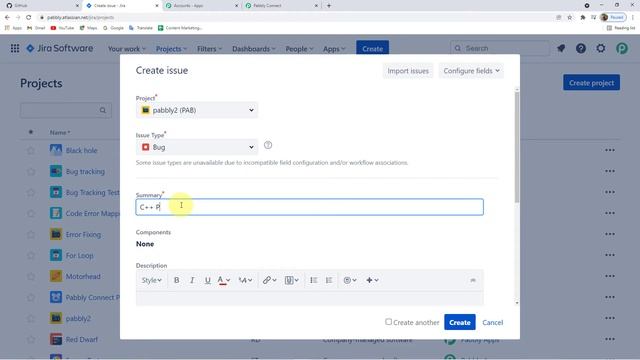The width and height of the screenshot is (640, 360).
Task: Open the YouTube bookmark
Action: (x=62, y=28)
